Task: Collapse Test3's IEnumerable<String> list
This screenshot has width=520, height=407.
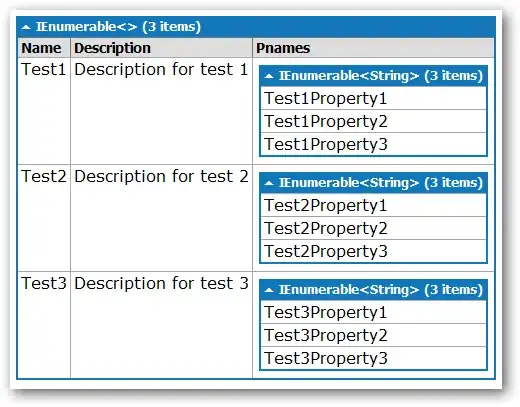Action: pyautogui.click(x=269, y=290)
